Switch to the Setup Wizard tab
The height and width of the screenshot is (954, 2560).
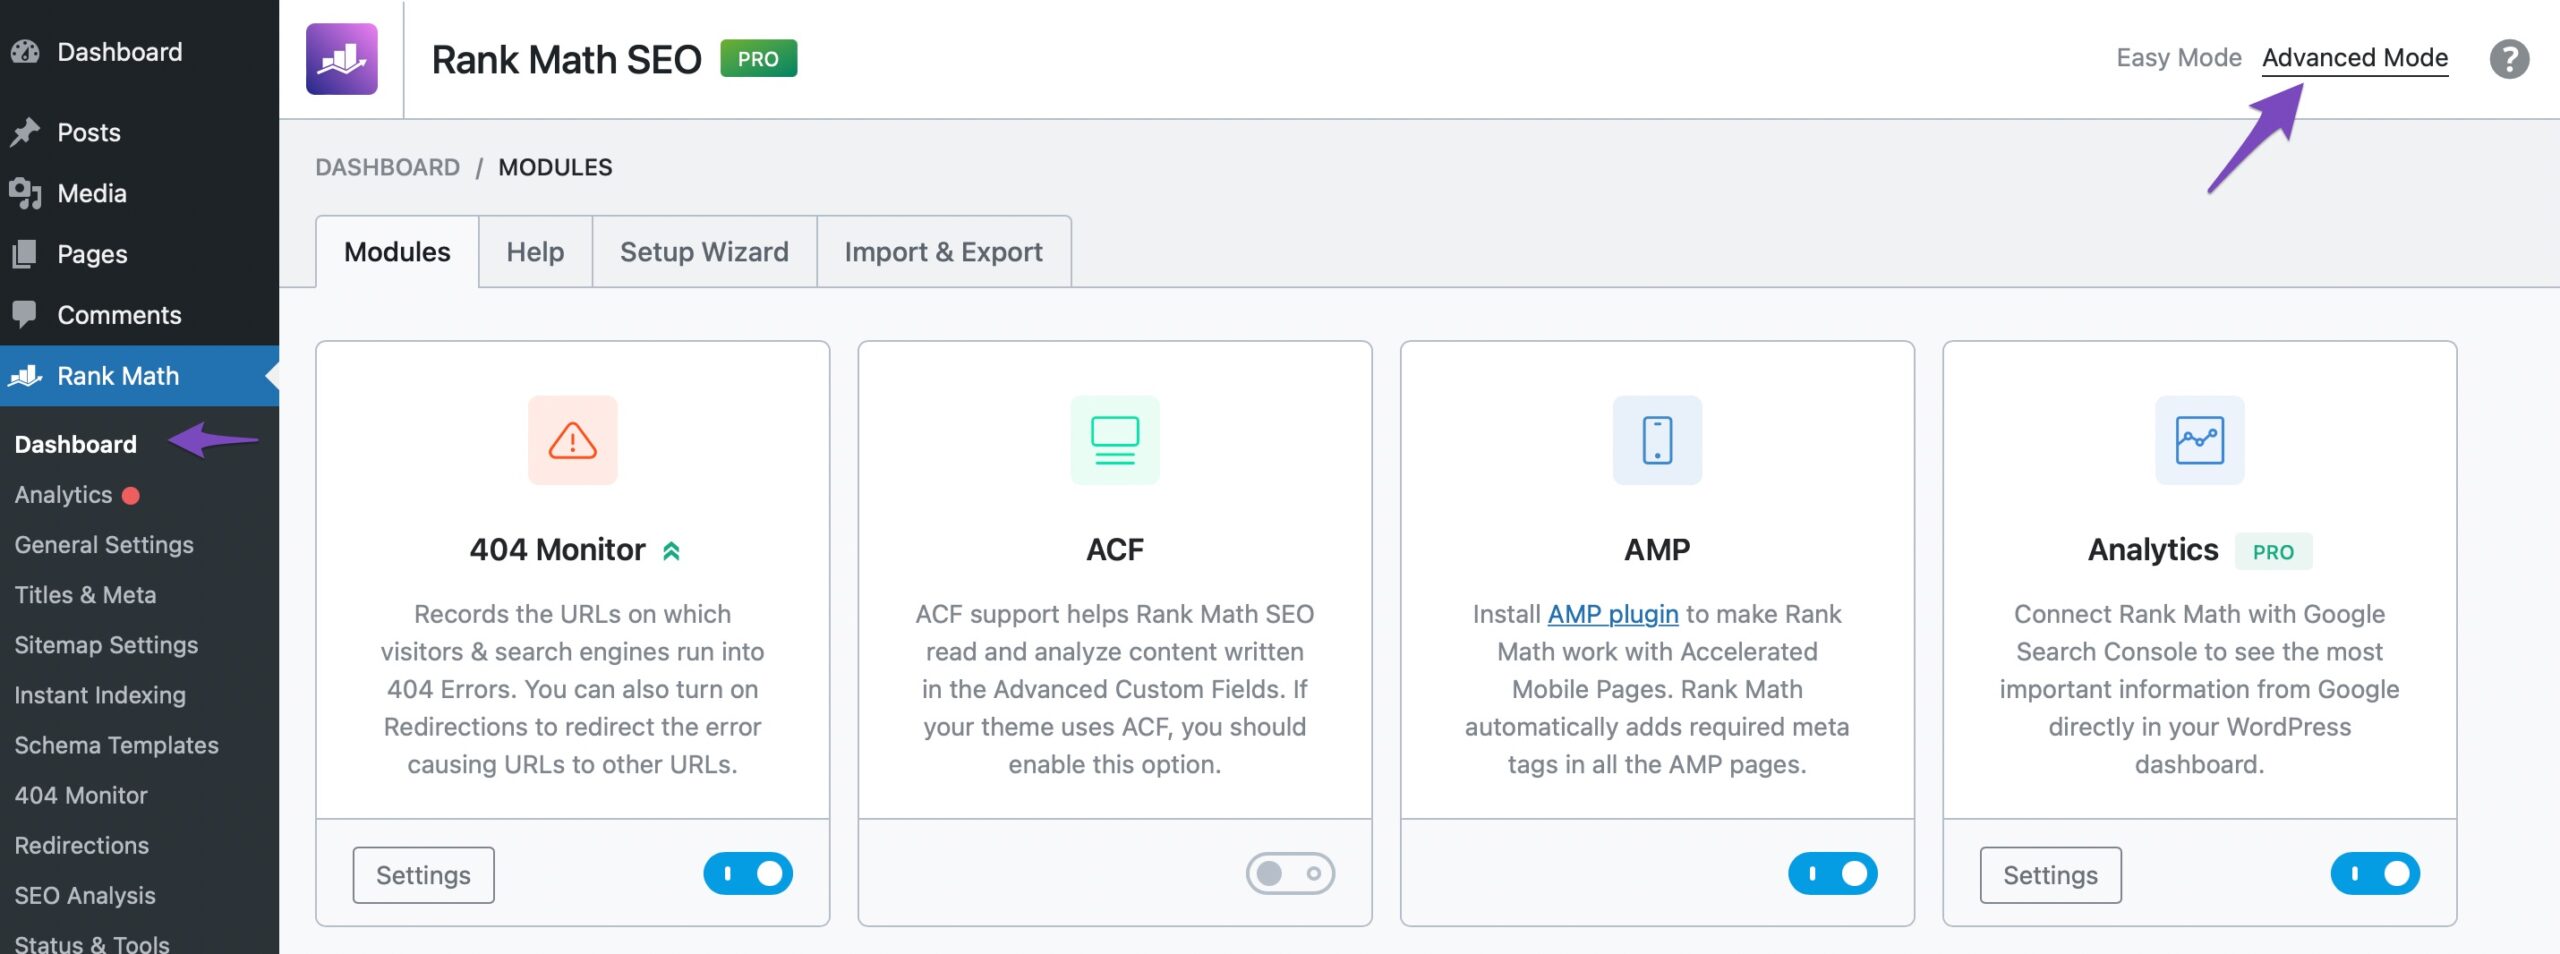(704, 252)
